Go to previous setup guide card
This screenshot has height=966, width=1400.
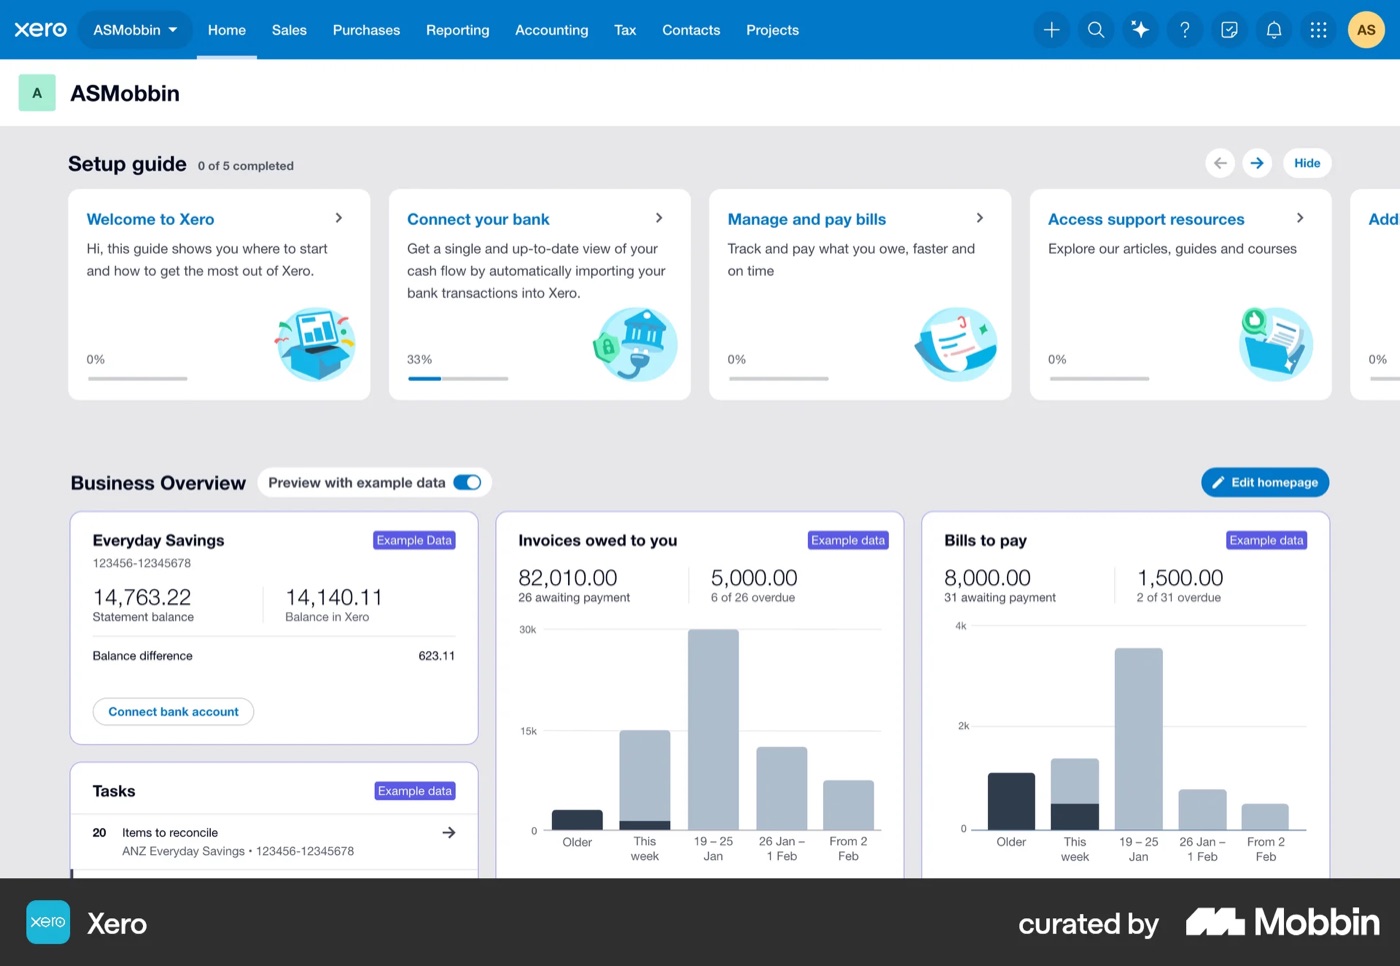tap(1220, 163)
